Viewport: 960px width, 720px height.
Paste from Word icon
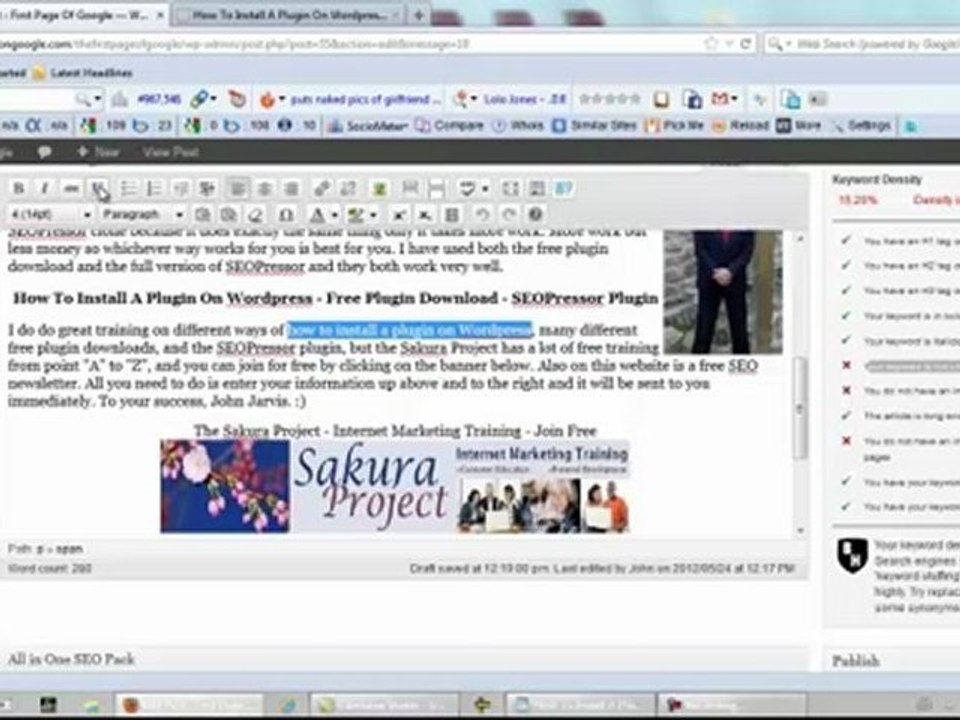pyautogui.click(x=228, y=215)
